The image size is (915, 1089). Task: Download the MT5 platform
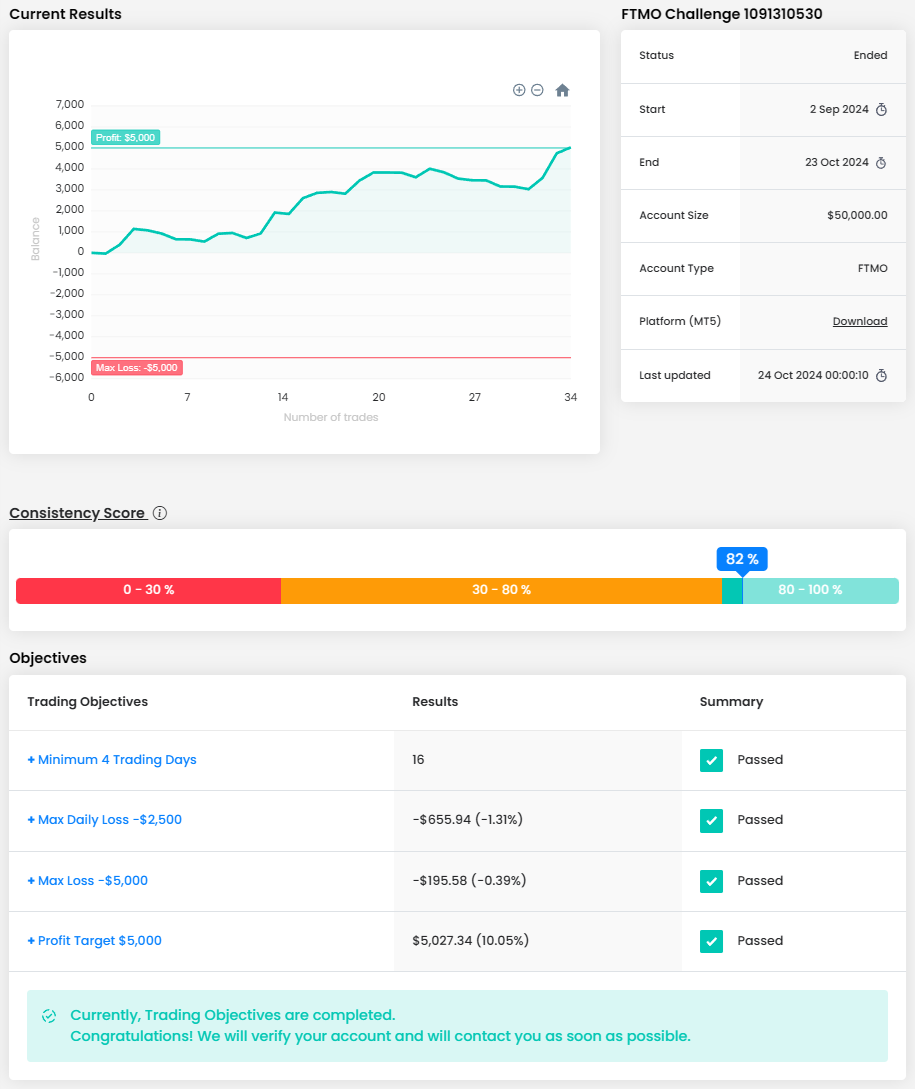coord(859,322)
